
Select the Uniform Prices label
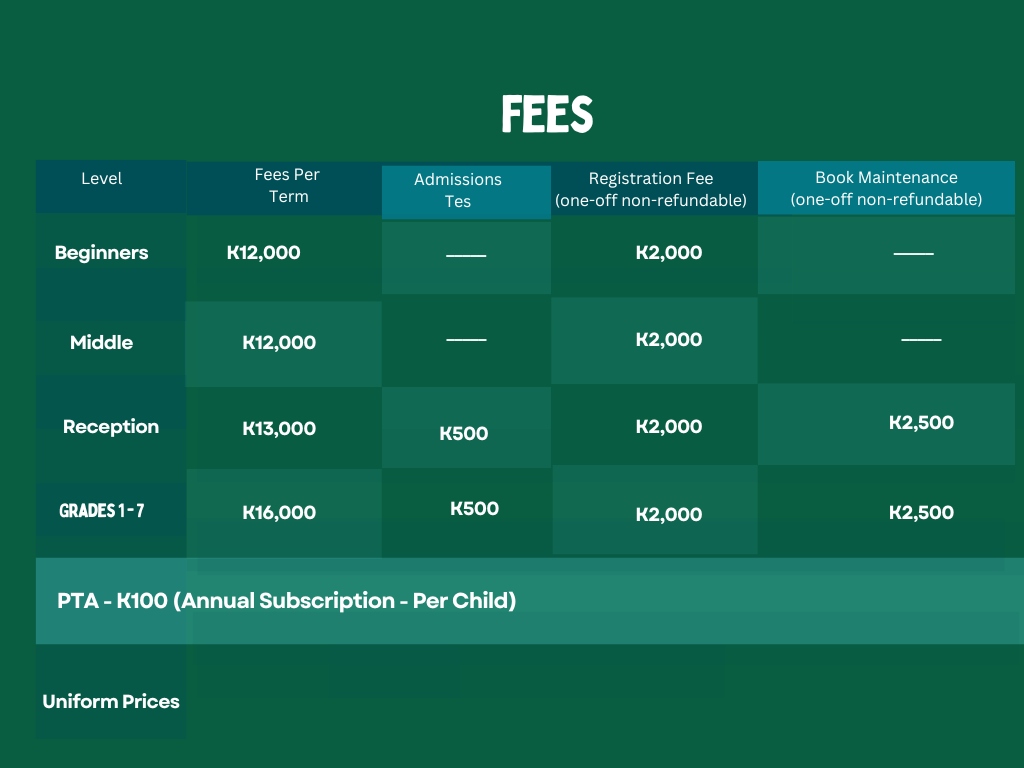[111, 702]
